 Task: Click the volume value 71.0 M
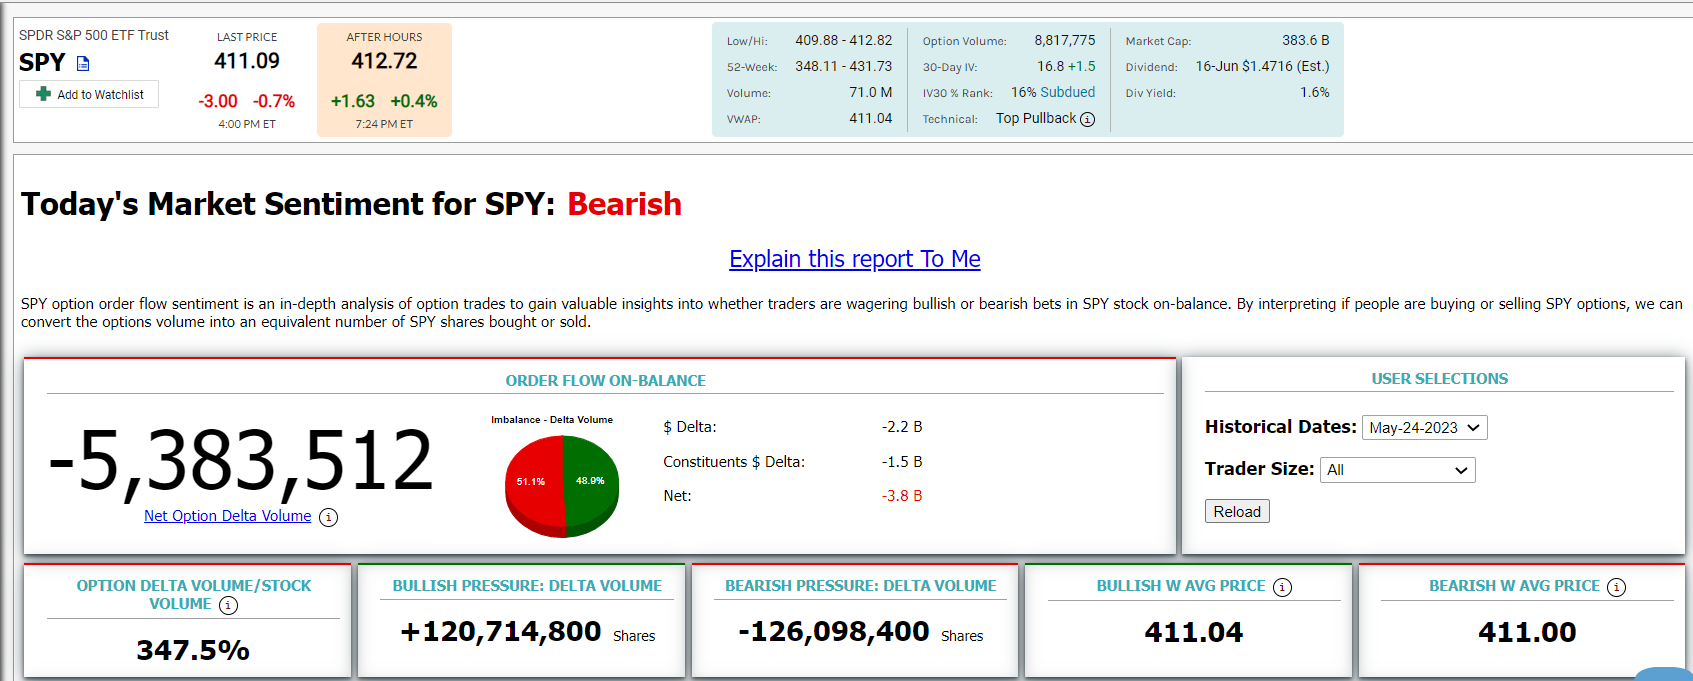[x=871, y=92]
